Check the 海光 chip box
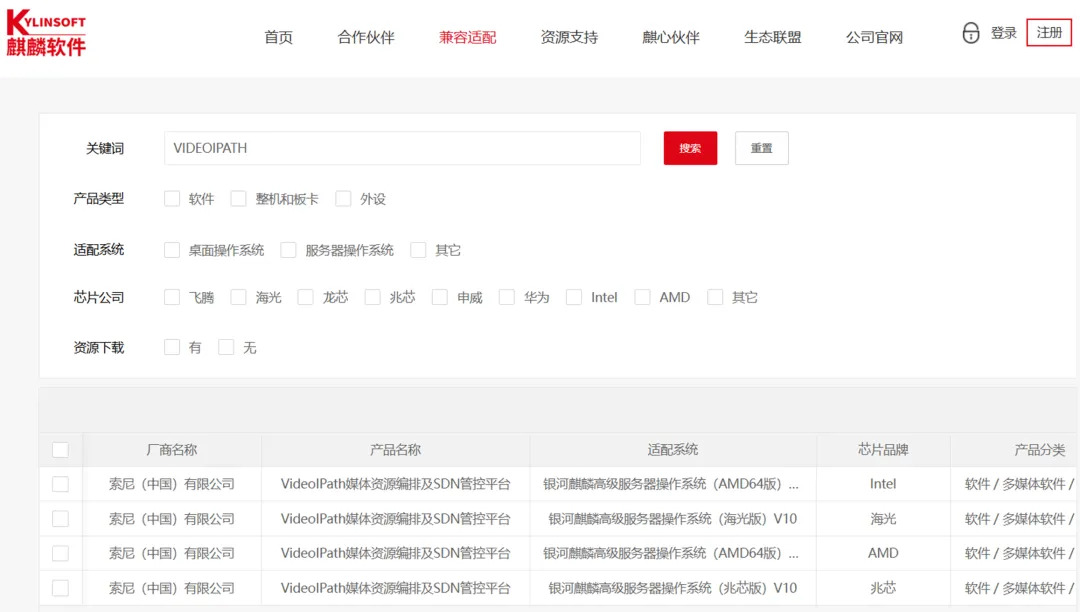 238,297
